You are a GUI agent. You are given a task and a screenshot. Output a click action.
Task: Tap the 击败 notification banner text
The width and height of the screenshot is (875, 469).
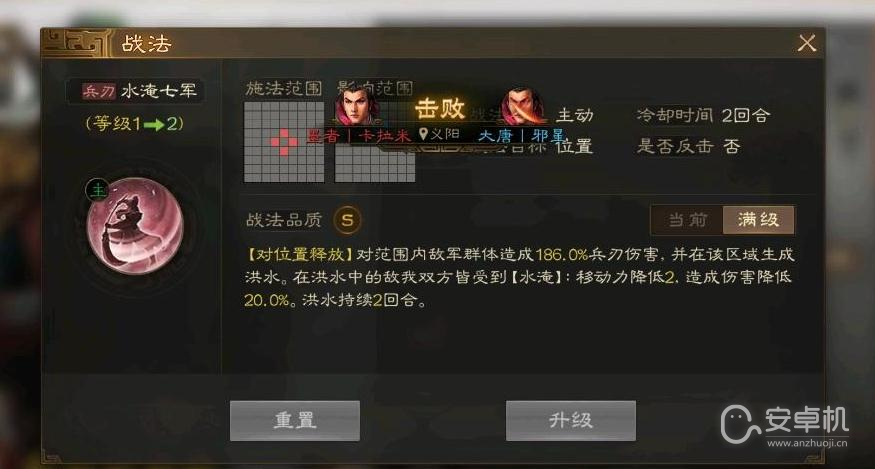point(440,108)
